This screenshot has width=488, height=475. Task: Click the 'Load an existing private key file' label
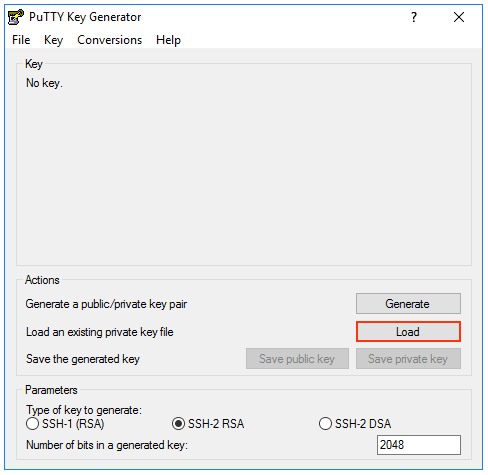[100, 332]
